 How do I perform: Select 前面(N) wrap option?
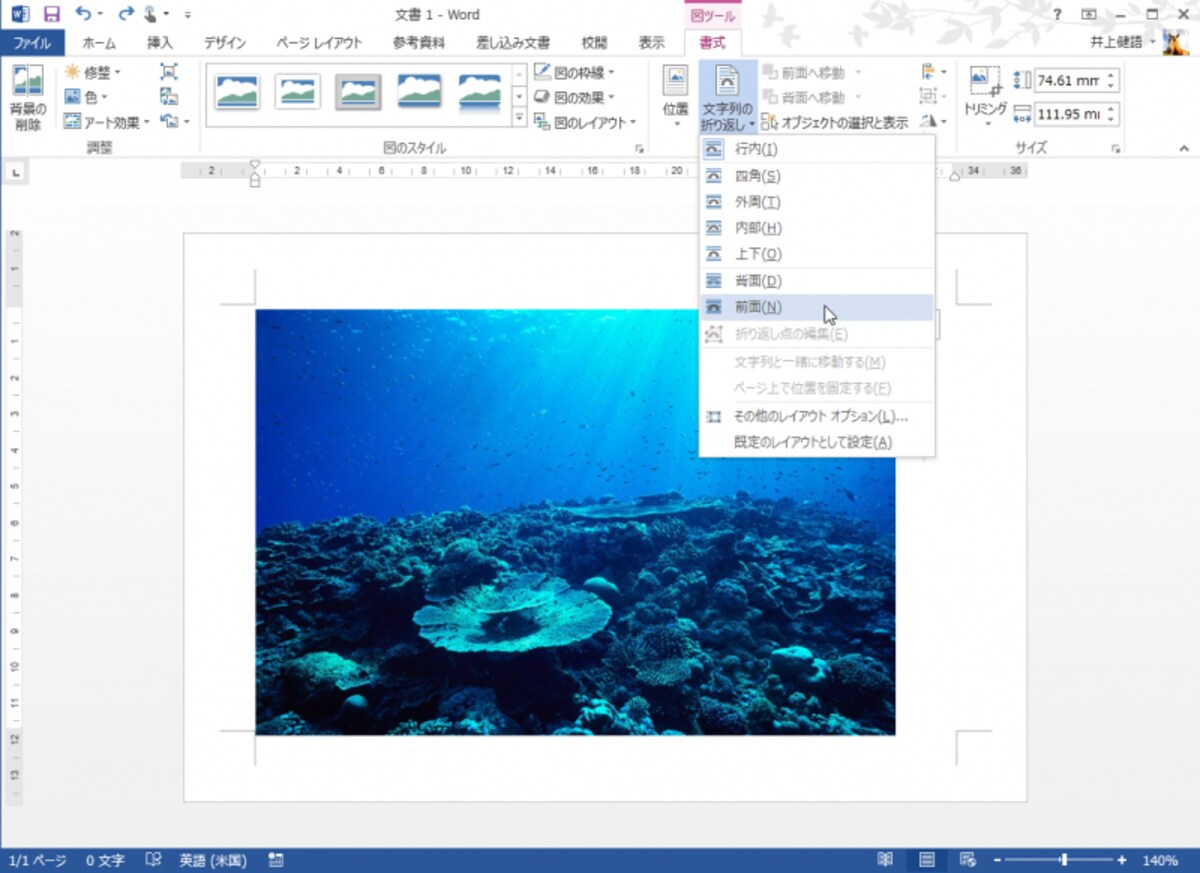coord(817,307)
